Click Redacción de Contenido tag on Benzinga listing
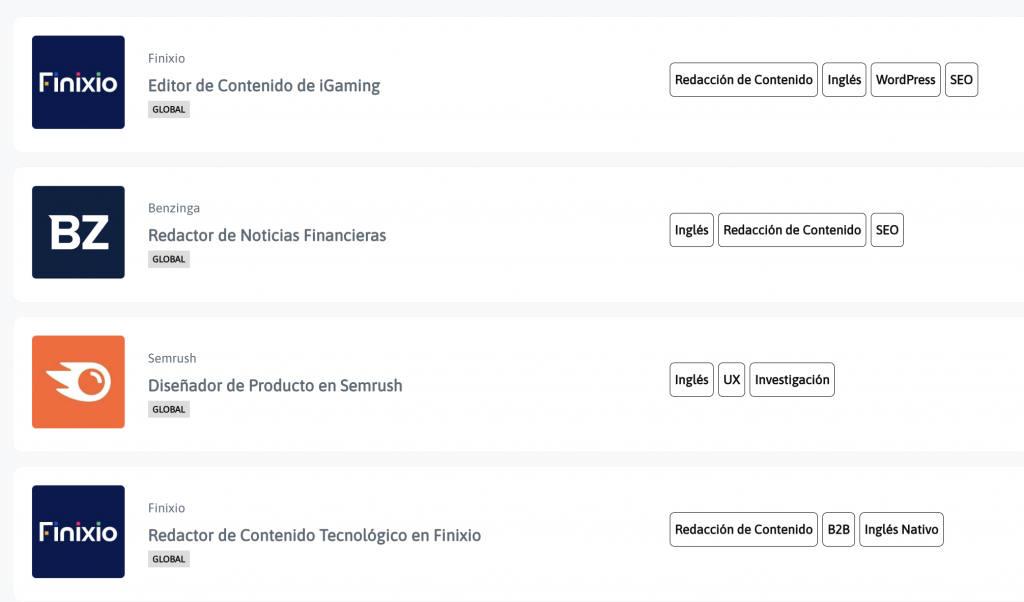 [x=792, y=230]
